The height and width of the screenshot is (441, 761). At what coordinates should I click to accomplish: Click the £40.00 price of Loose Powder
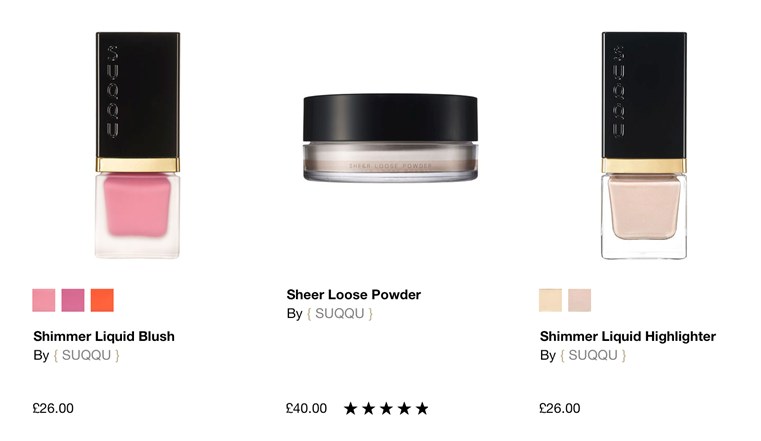pos(306,408)
